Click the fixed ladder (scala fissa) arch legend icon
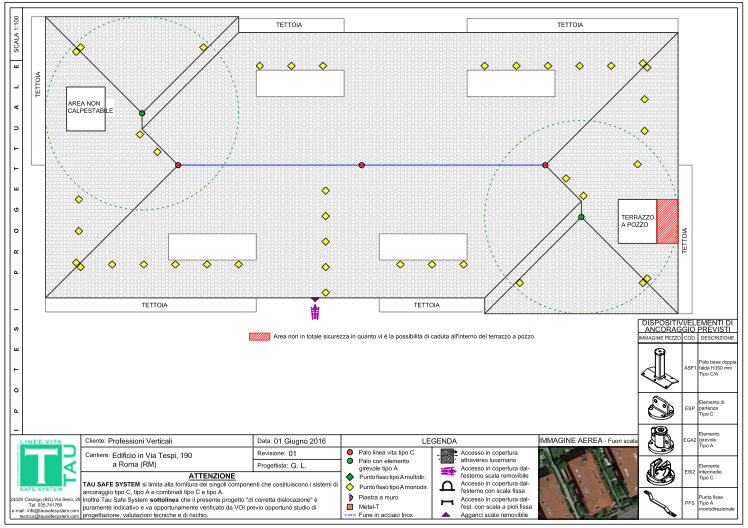This screenshot has width=748, height=528. (447, 487)
